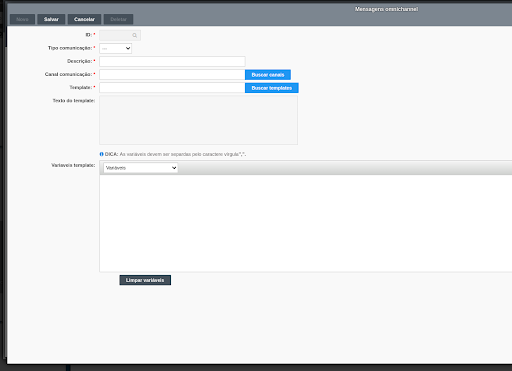Image resolution: width=512 pixels, height=371 pixels.
Task: Click the Mensagens omnichannel window title
Action: coord(386,9)
